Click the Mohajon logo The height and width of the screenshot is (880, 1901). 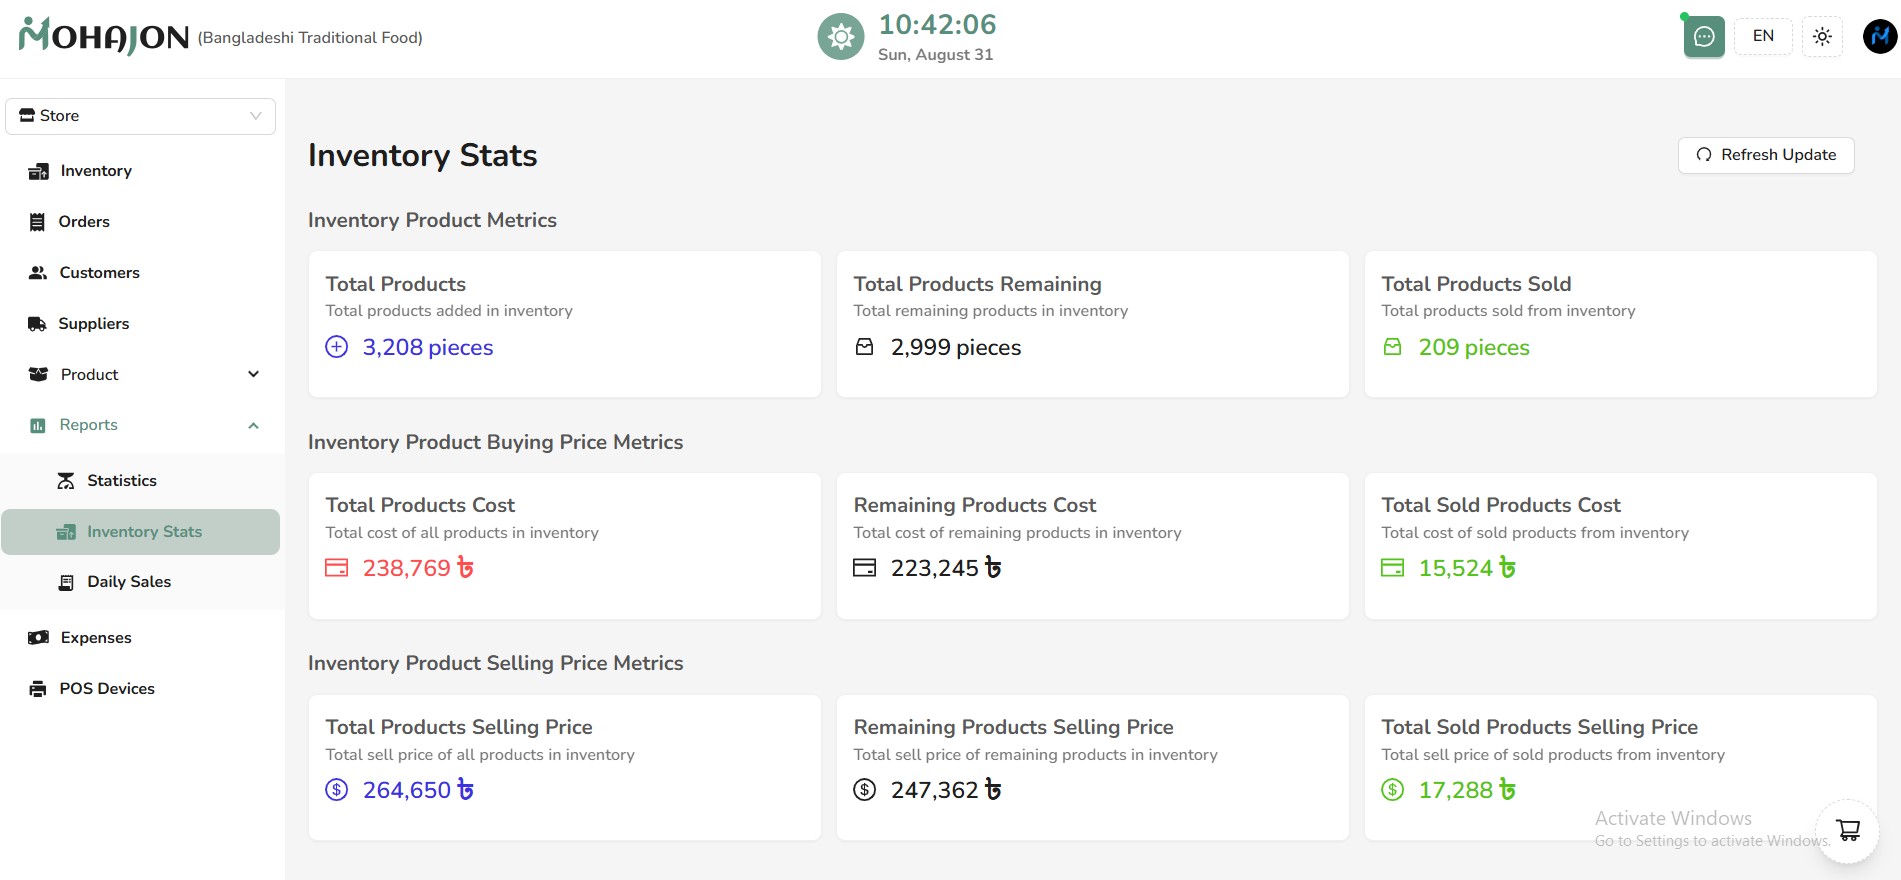pyautogui.click(x=104, y=37)
